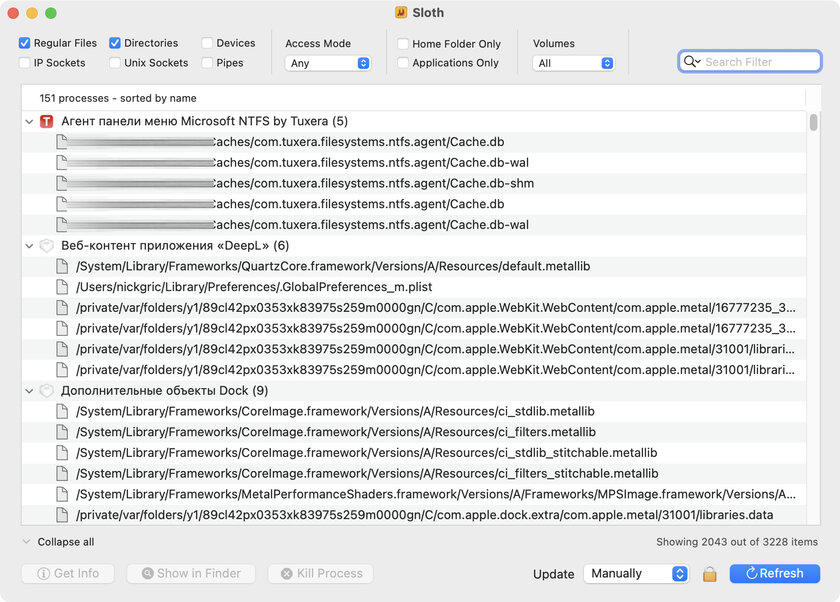Viewport: 840px width, 602px height.
Task: Select the CoreImage ci_stdlib.metallib row
Action: tap(414, 411)
